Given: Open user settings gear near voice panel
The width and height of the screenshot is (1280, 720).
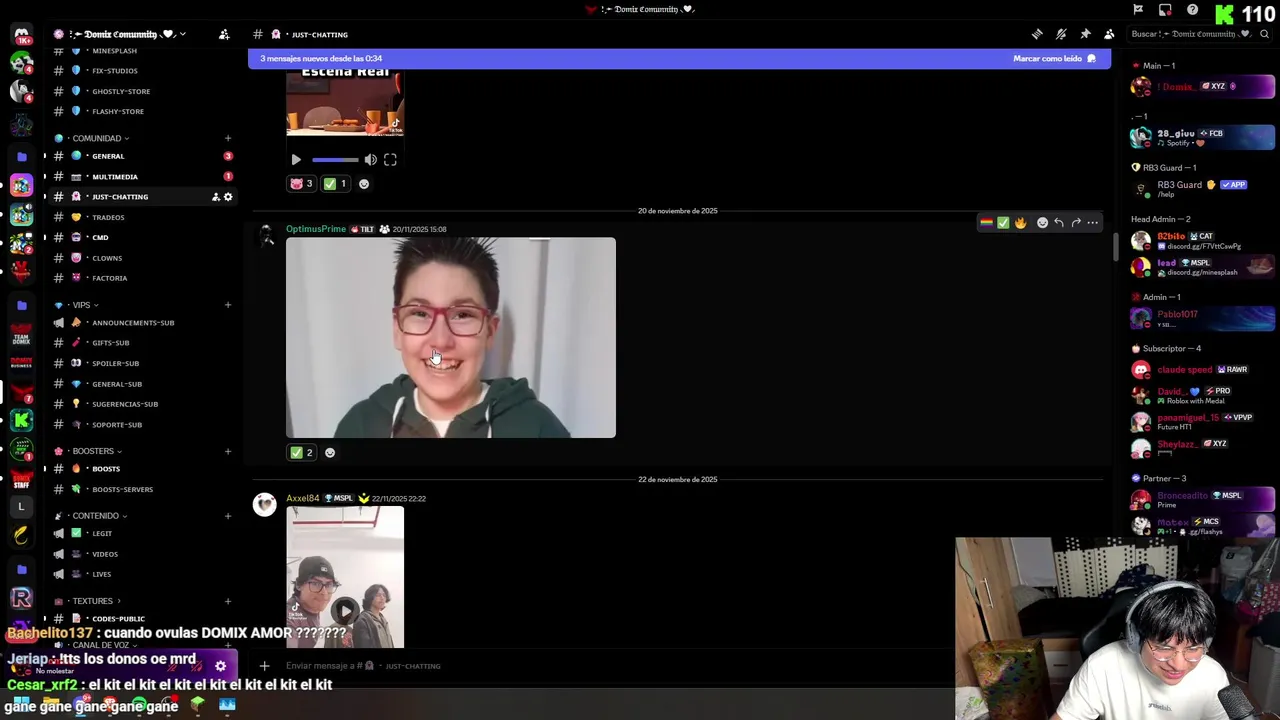Looking at the screenshot, I should click(220, 666).
